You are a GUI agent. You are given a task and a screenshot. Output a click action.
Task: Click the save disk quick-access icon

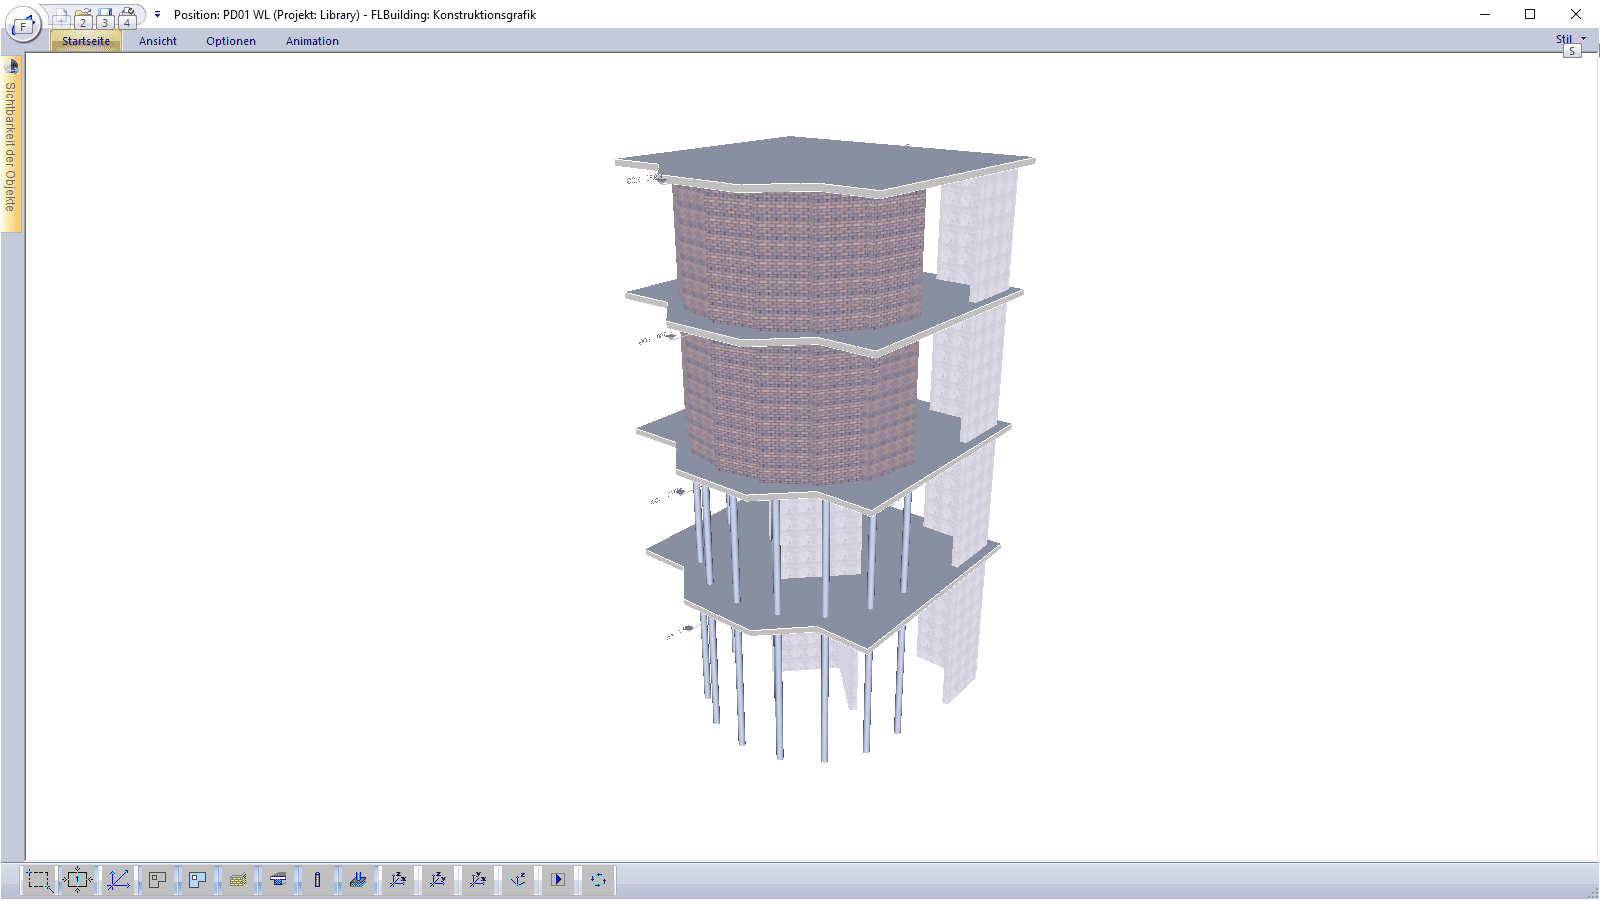pyautogui.click(x=105, y=17)
